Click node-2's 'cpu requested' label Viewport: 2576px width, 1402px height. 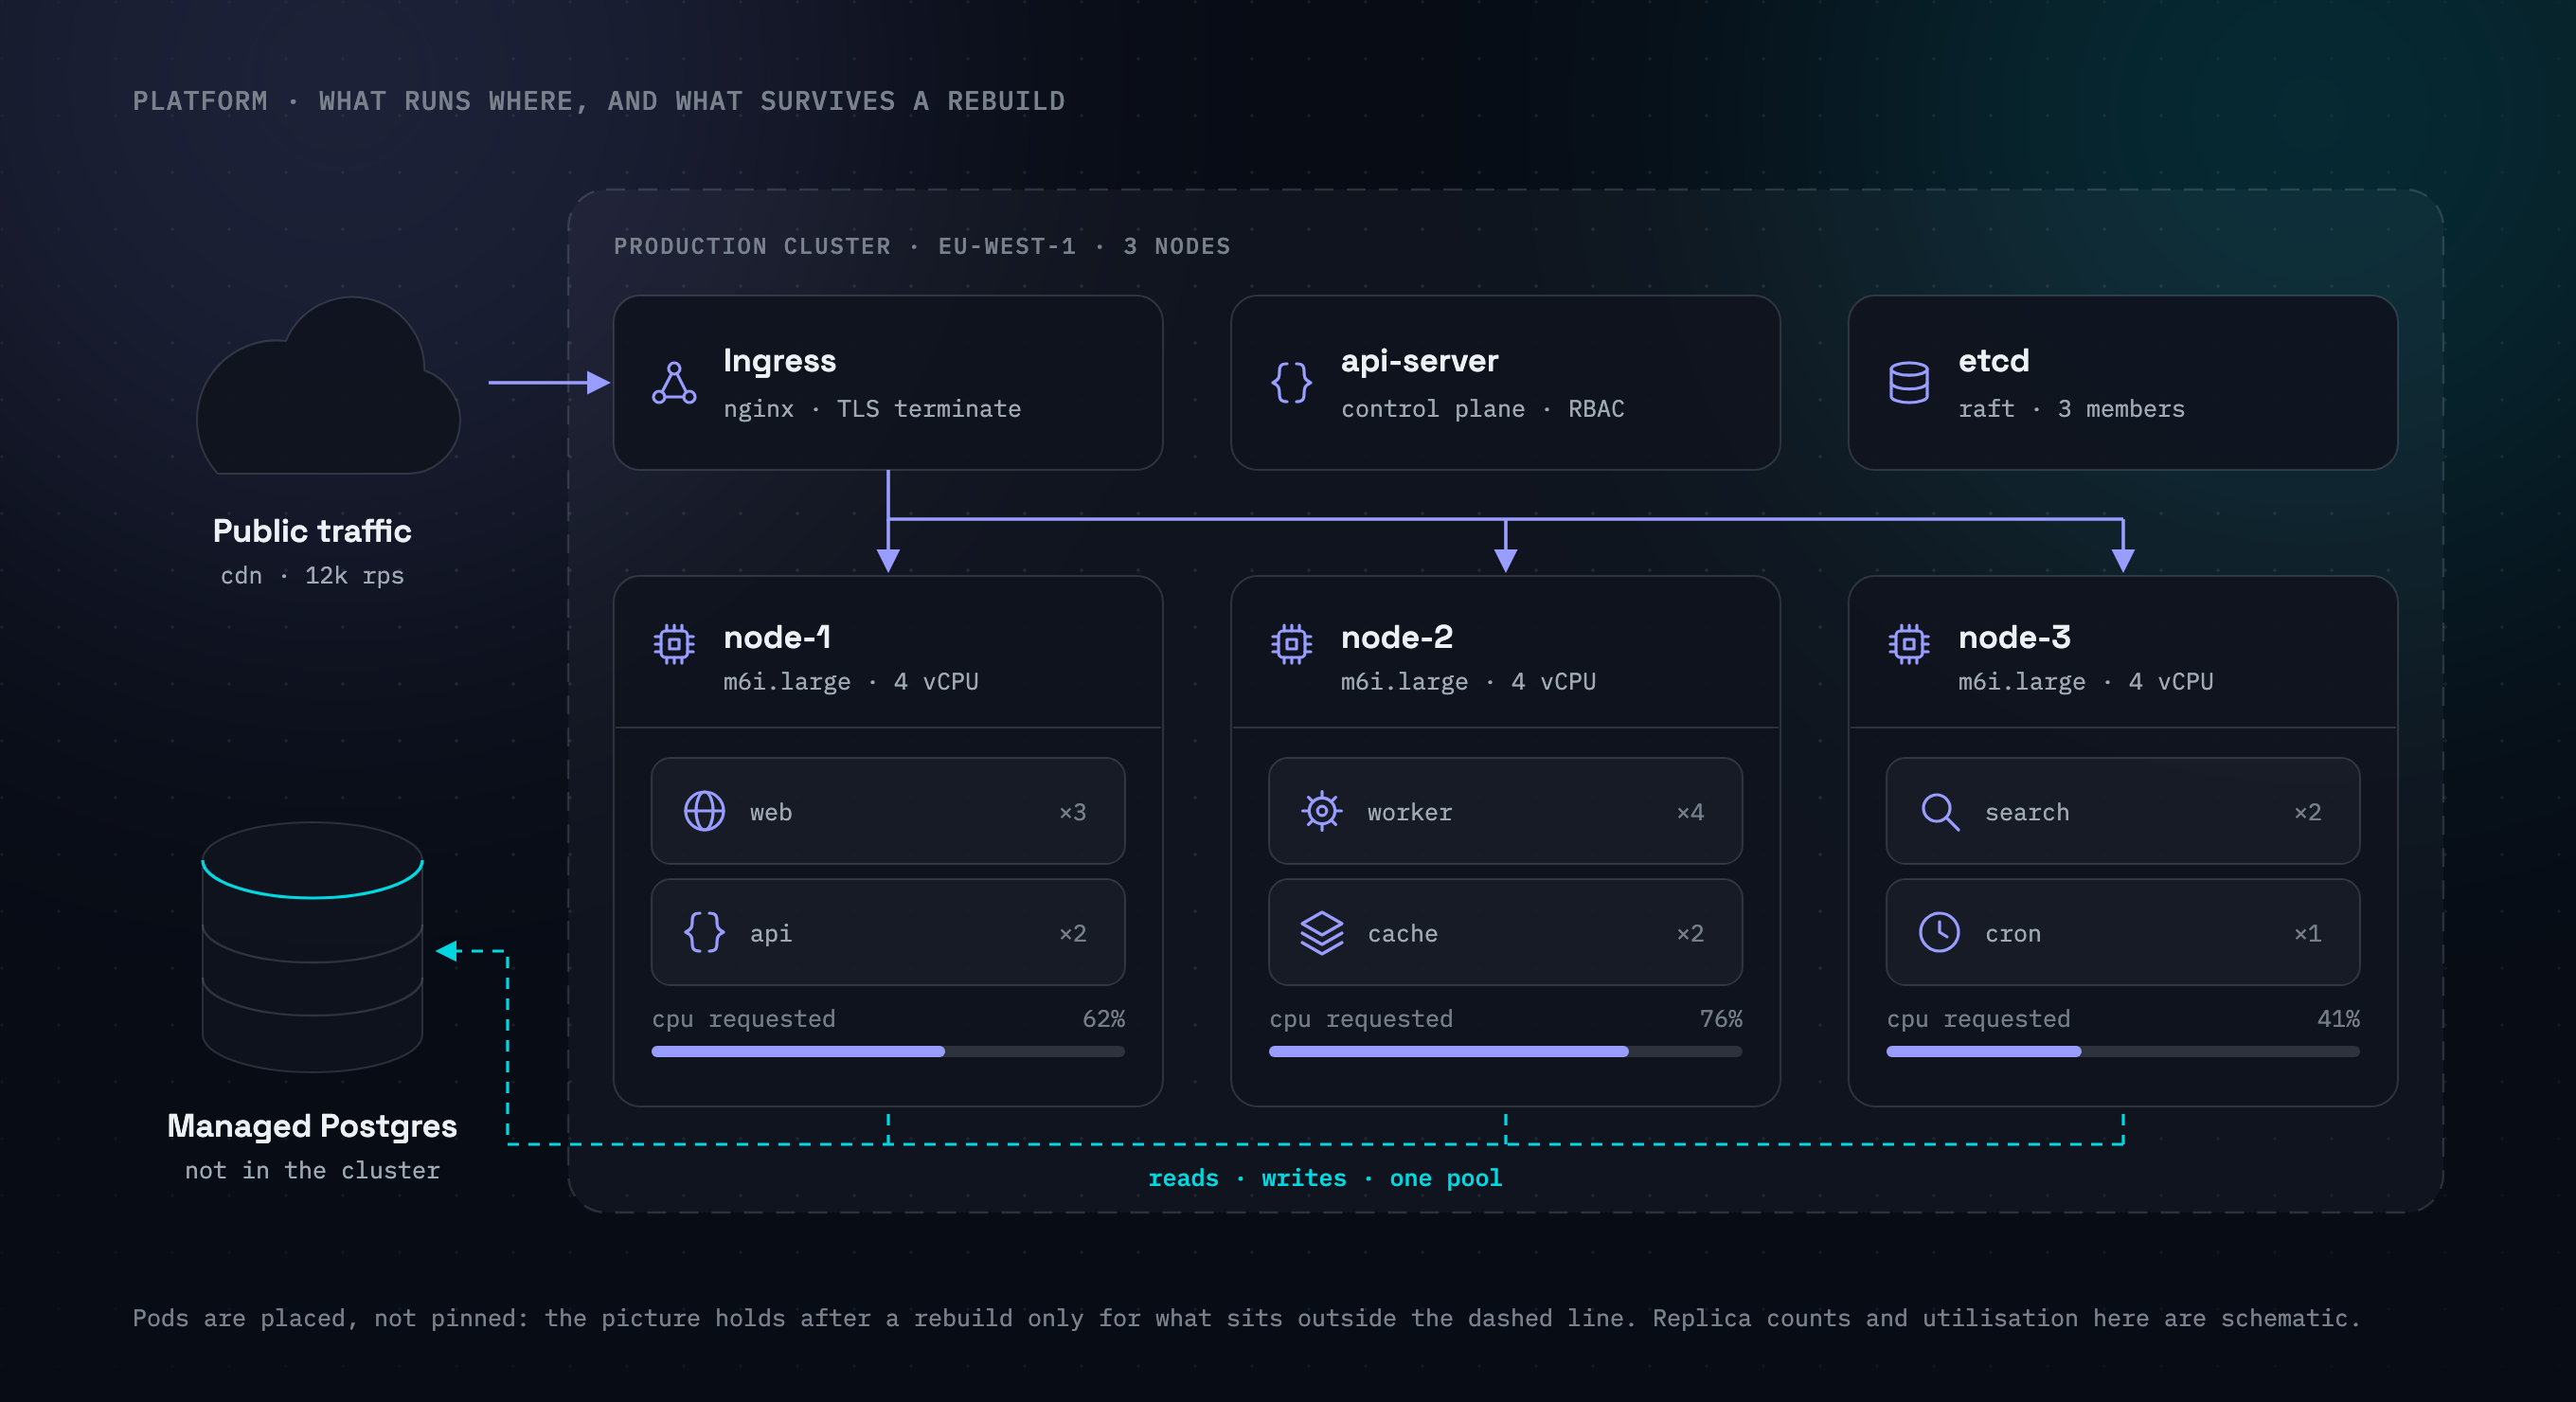click(1360, 1019)
